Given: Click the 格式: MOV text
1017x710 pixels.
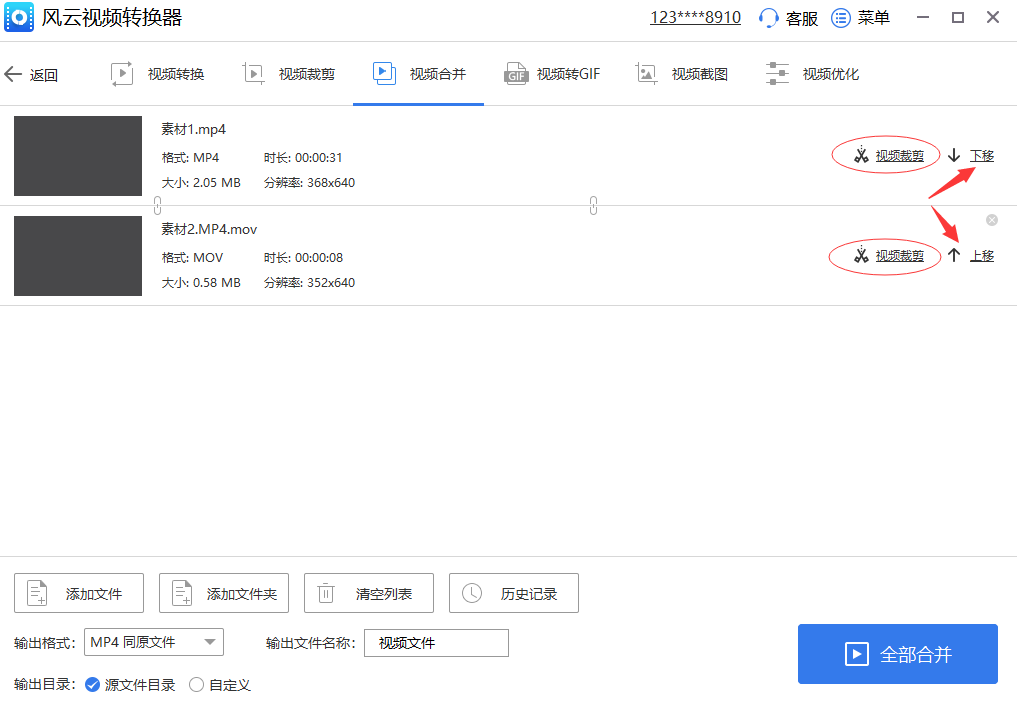Looking at the screenshot, I should coord(192,257).
